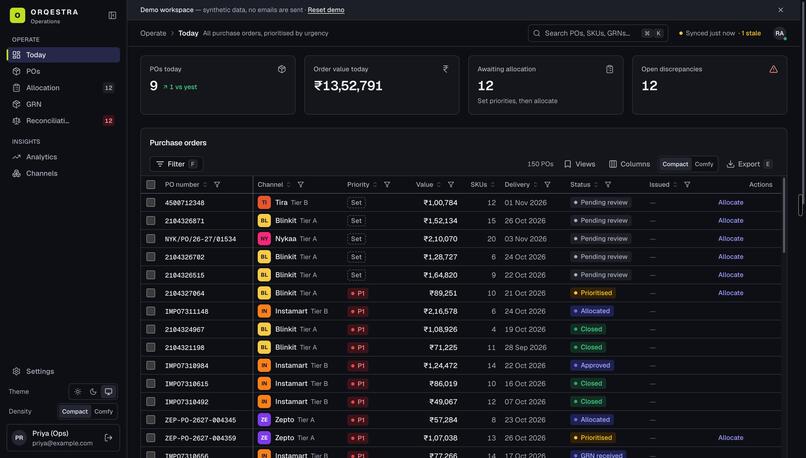Open the POs section in sidebar
Image resolution: width=806 pixels, height=458 pixels.
[x=64, y=71]
